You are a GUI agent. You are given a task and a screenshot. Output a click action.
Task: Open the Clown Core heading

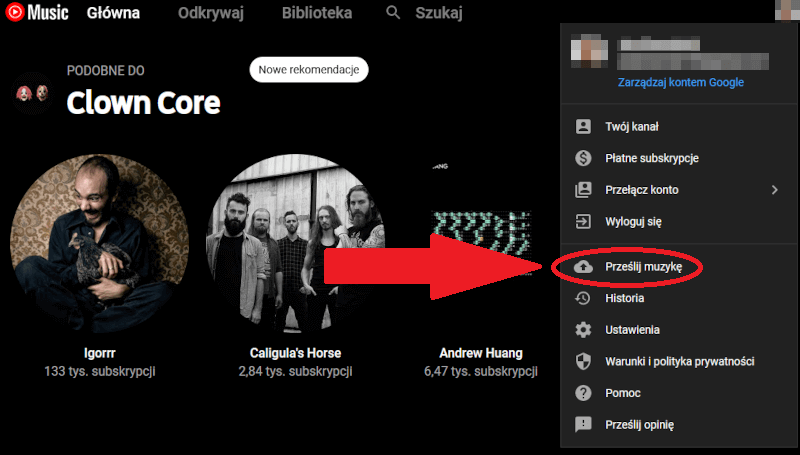coord(143,103)
